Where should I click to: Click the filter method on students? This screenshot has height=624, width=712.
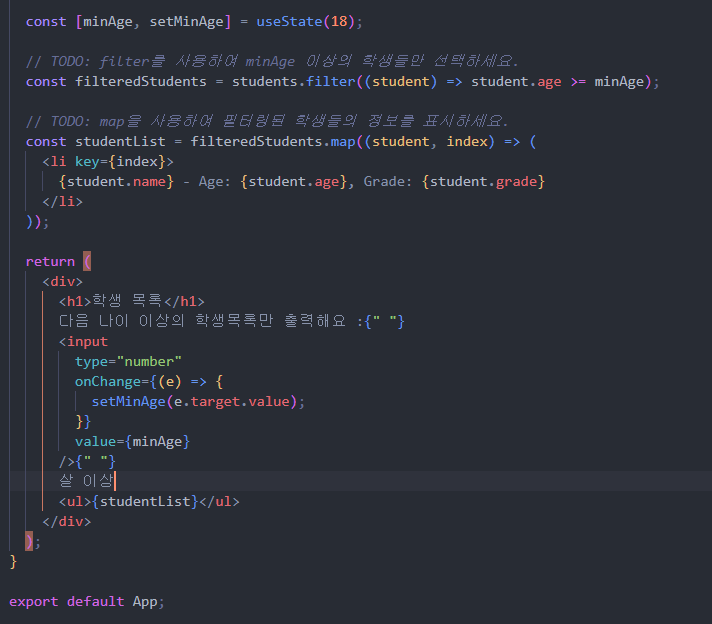point(331,81)
